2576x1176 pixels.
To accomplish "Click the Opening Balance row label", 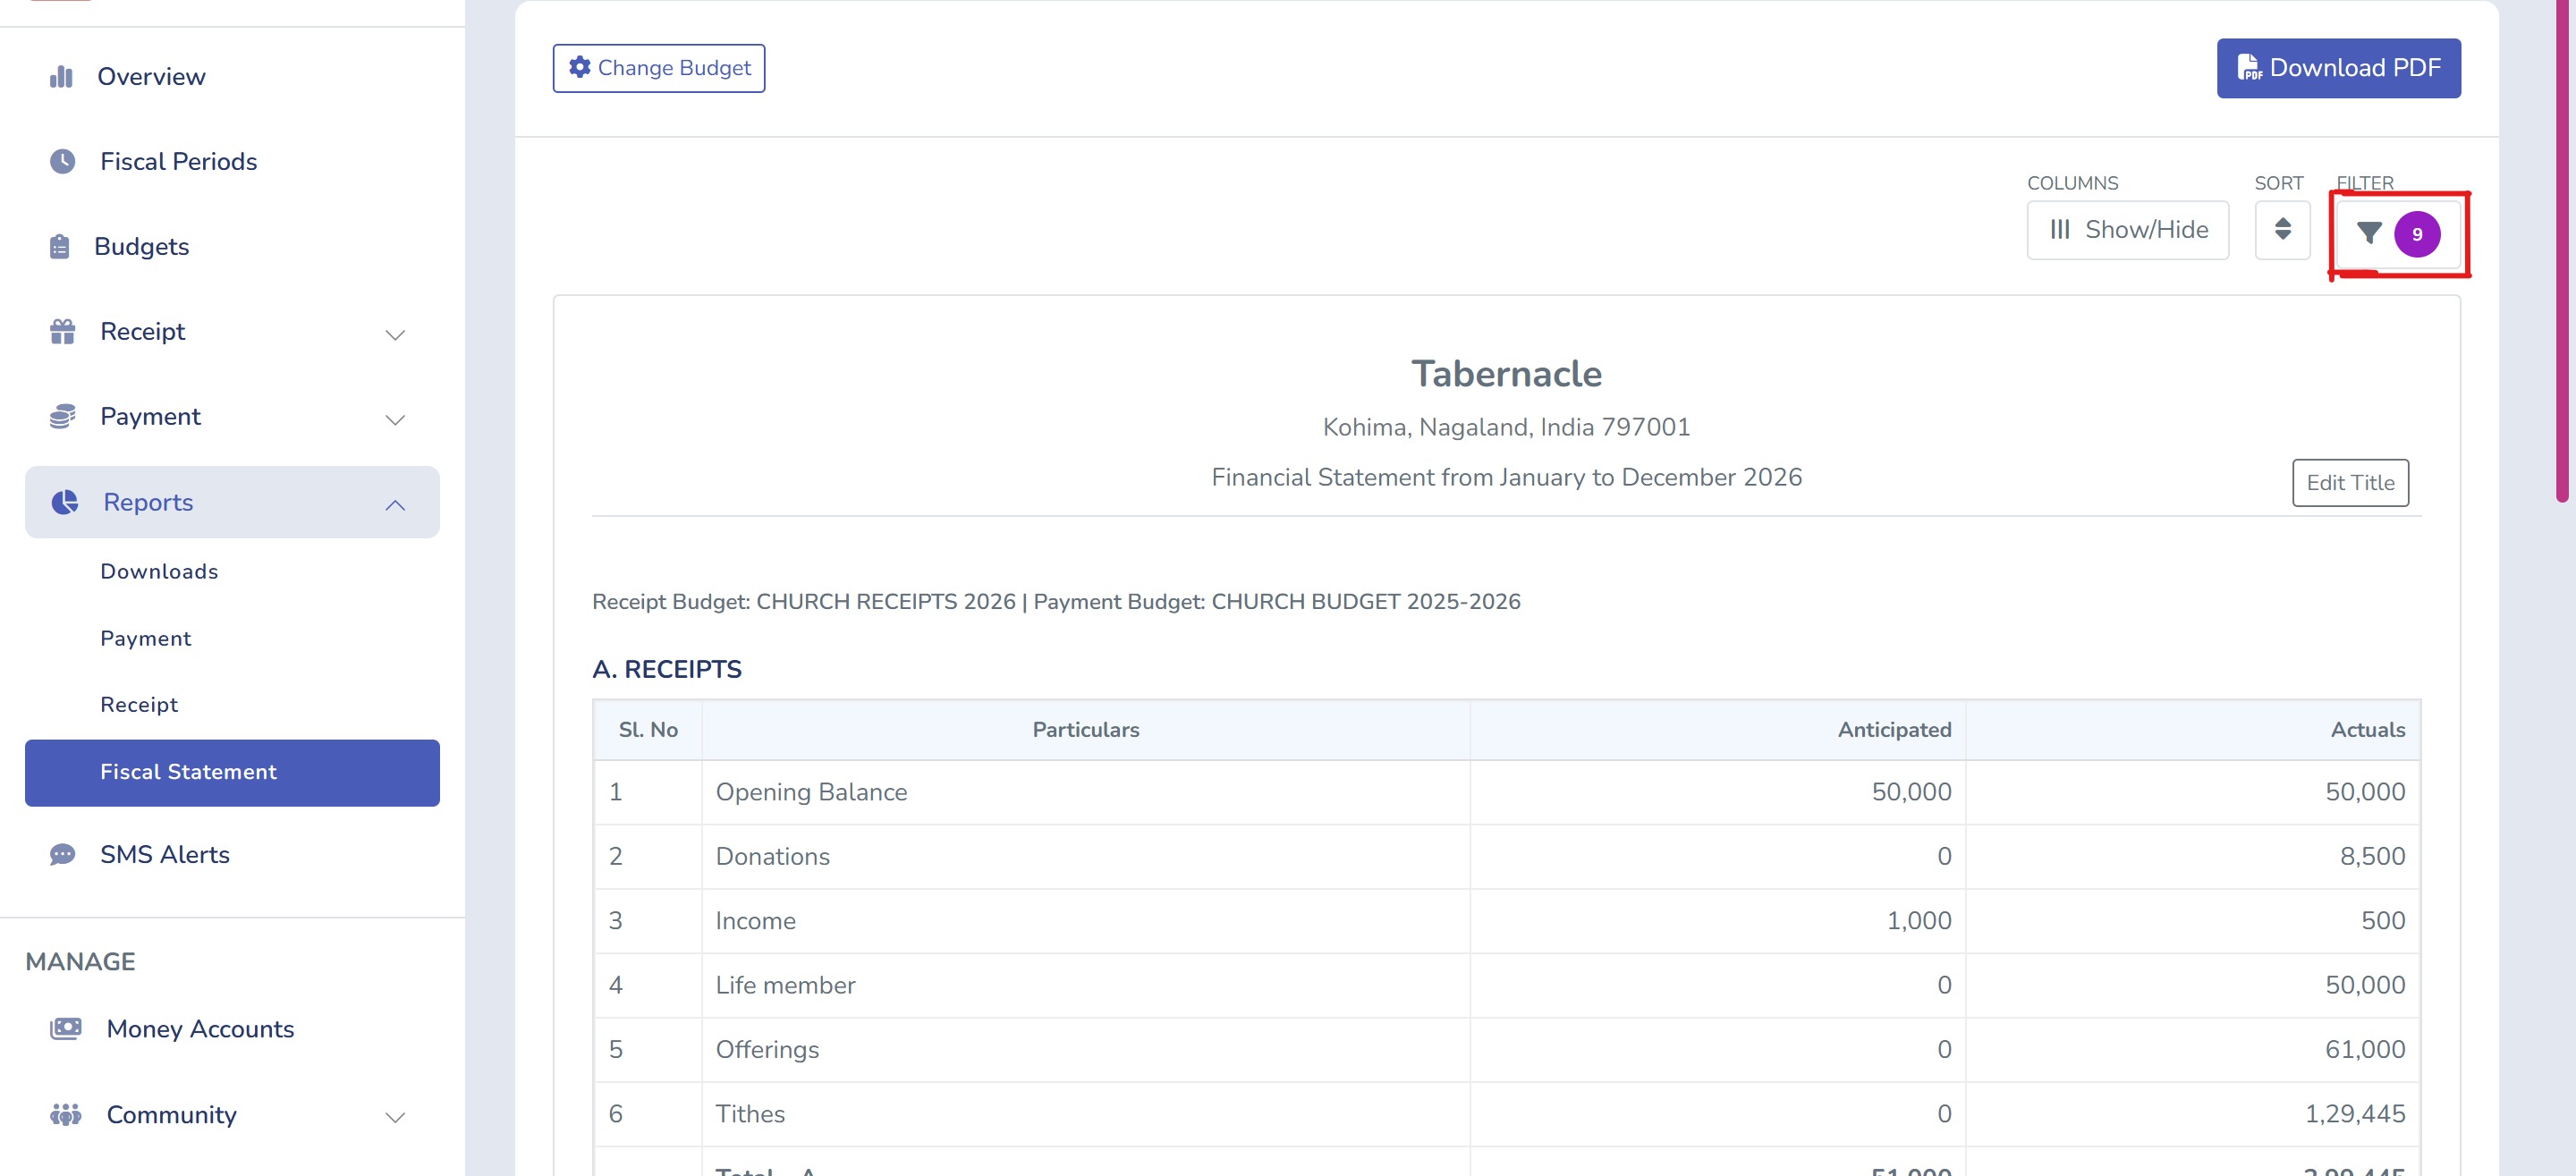I will 811,792.
